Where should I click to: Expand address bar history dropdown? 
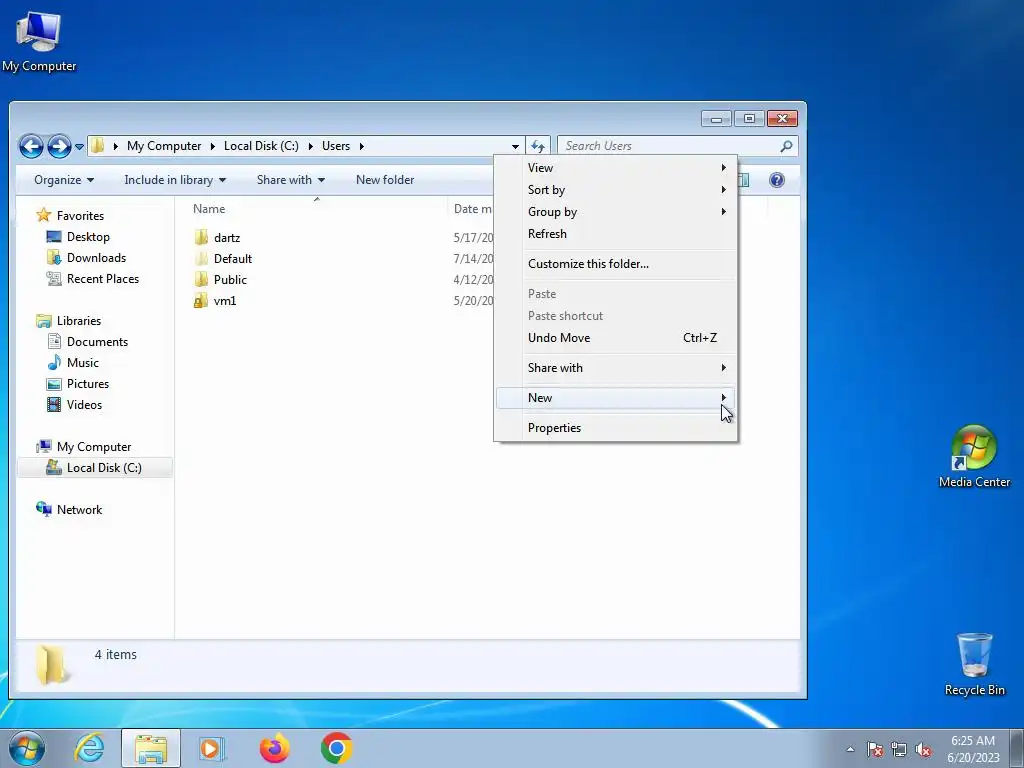pos(515,146)
